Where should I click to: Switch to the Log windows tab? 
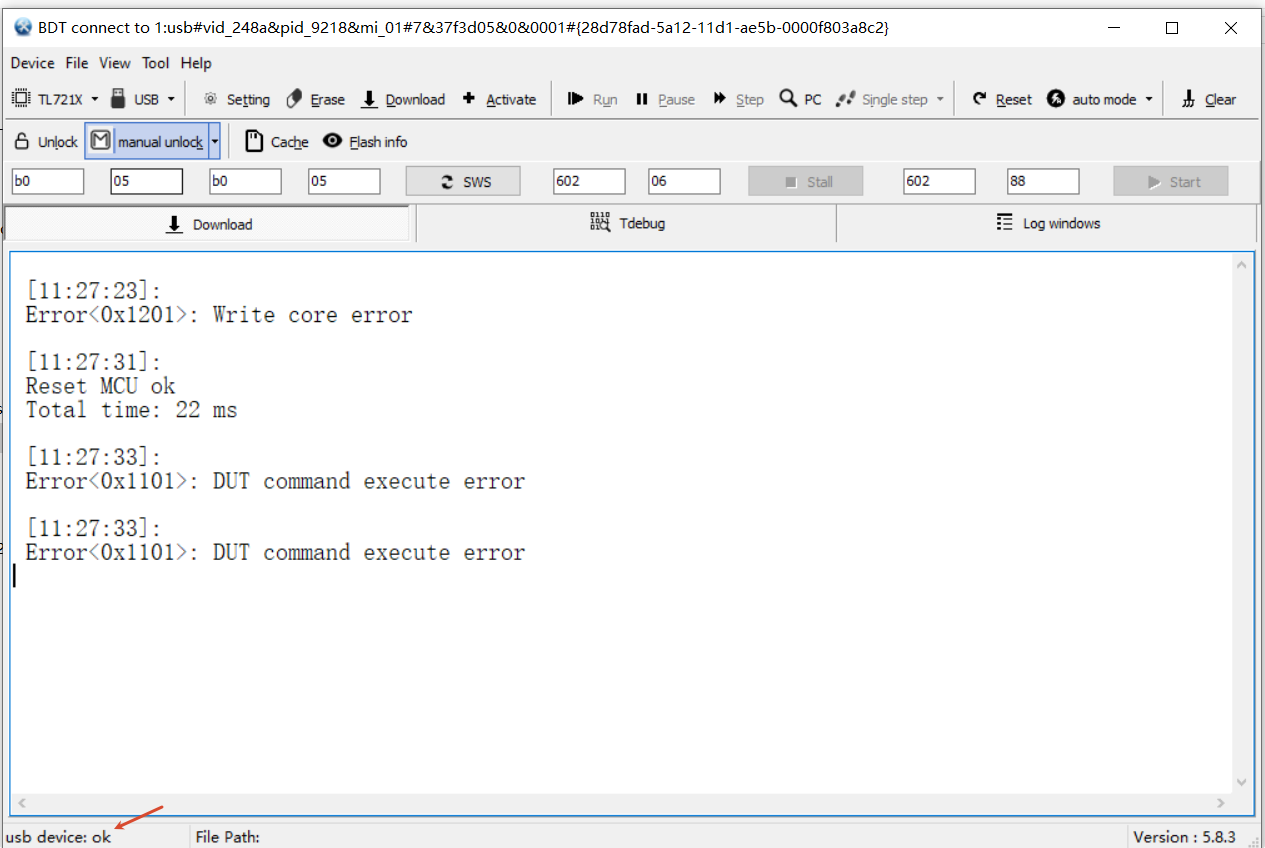click(1047, 223)
